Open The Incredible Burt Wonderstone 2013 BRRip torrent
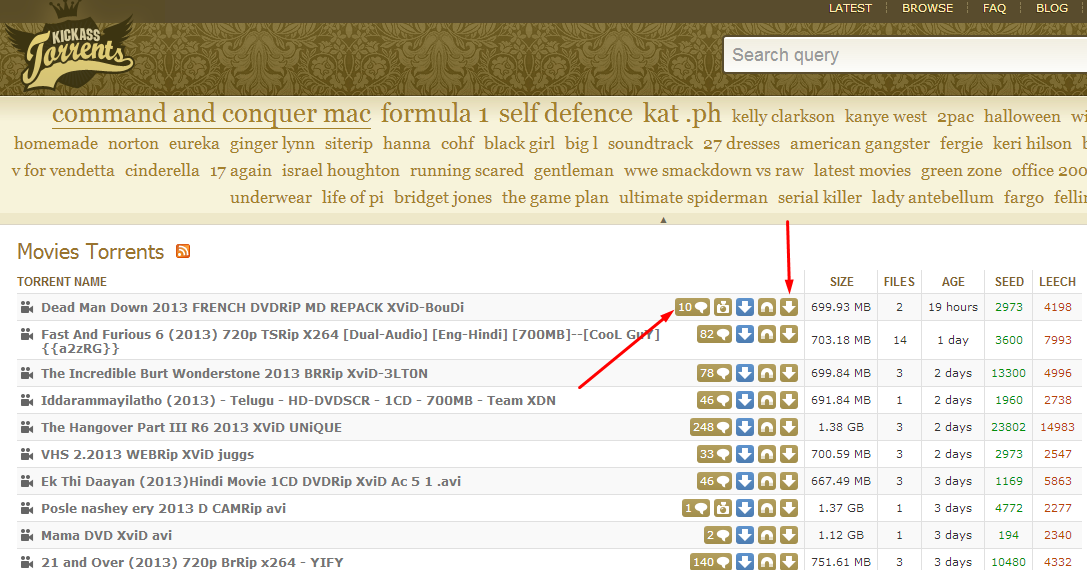 click(x=234, y=373)
